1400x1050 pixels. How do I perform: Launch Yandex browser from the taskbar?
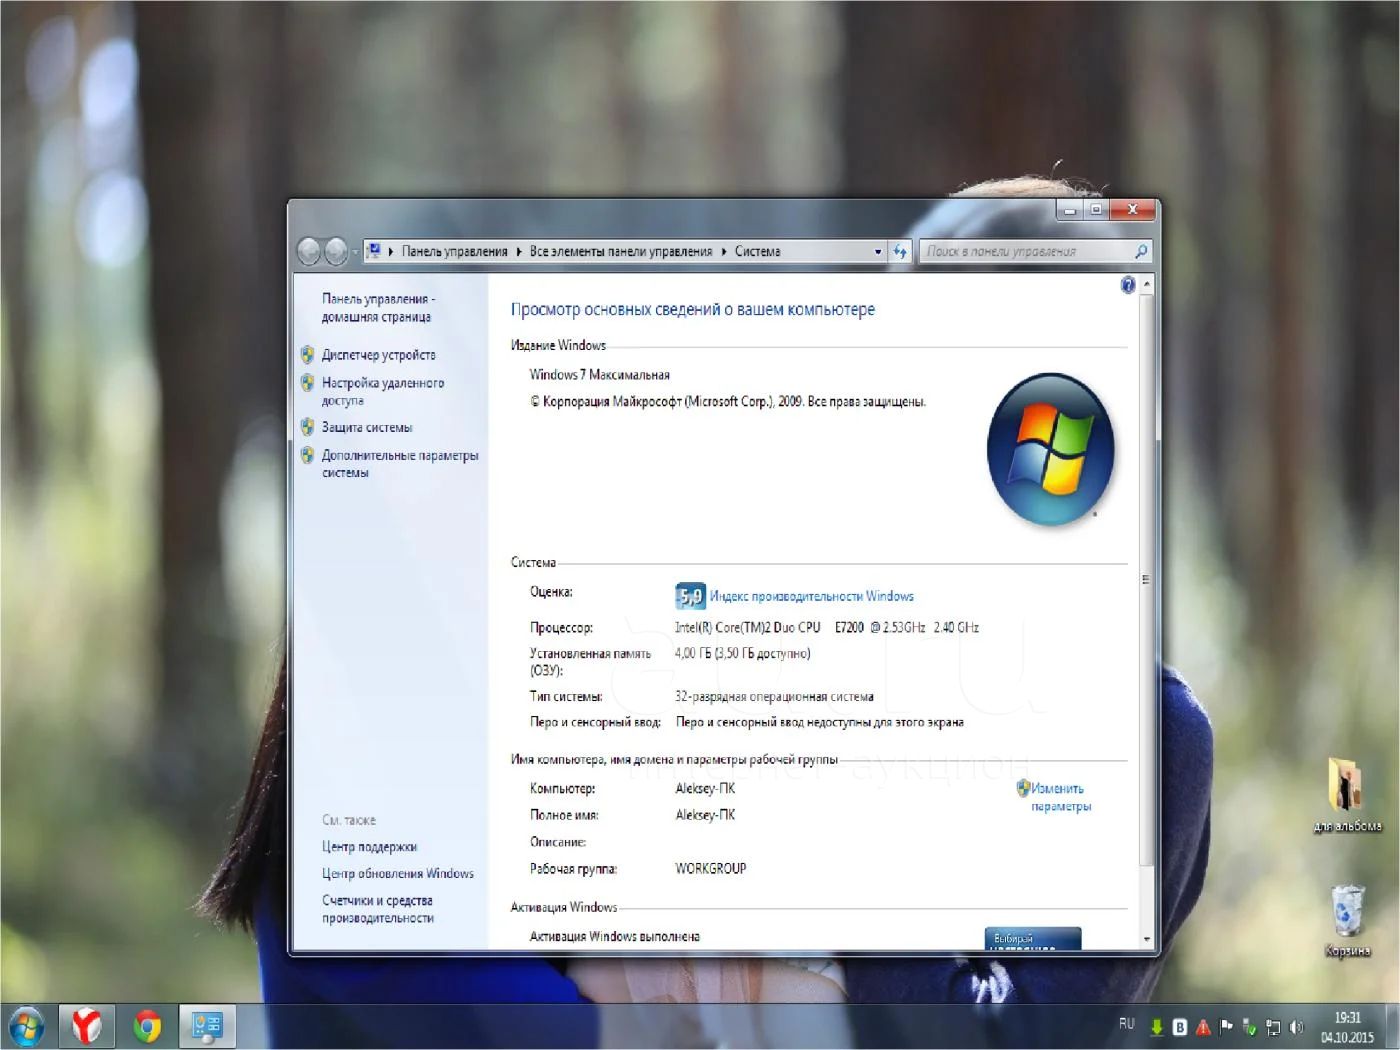pyautogui.click(x=87, y=1027)
